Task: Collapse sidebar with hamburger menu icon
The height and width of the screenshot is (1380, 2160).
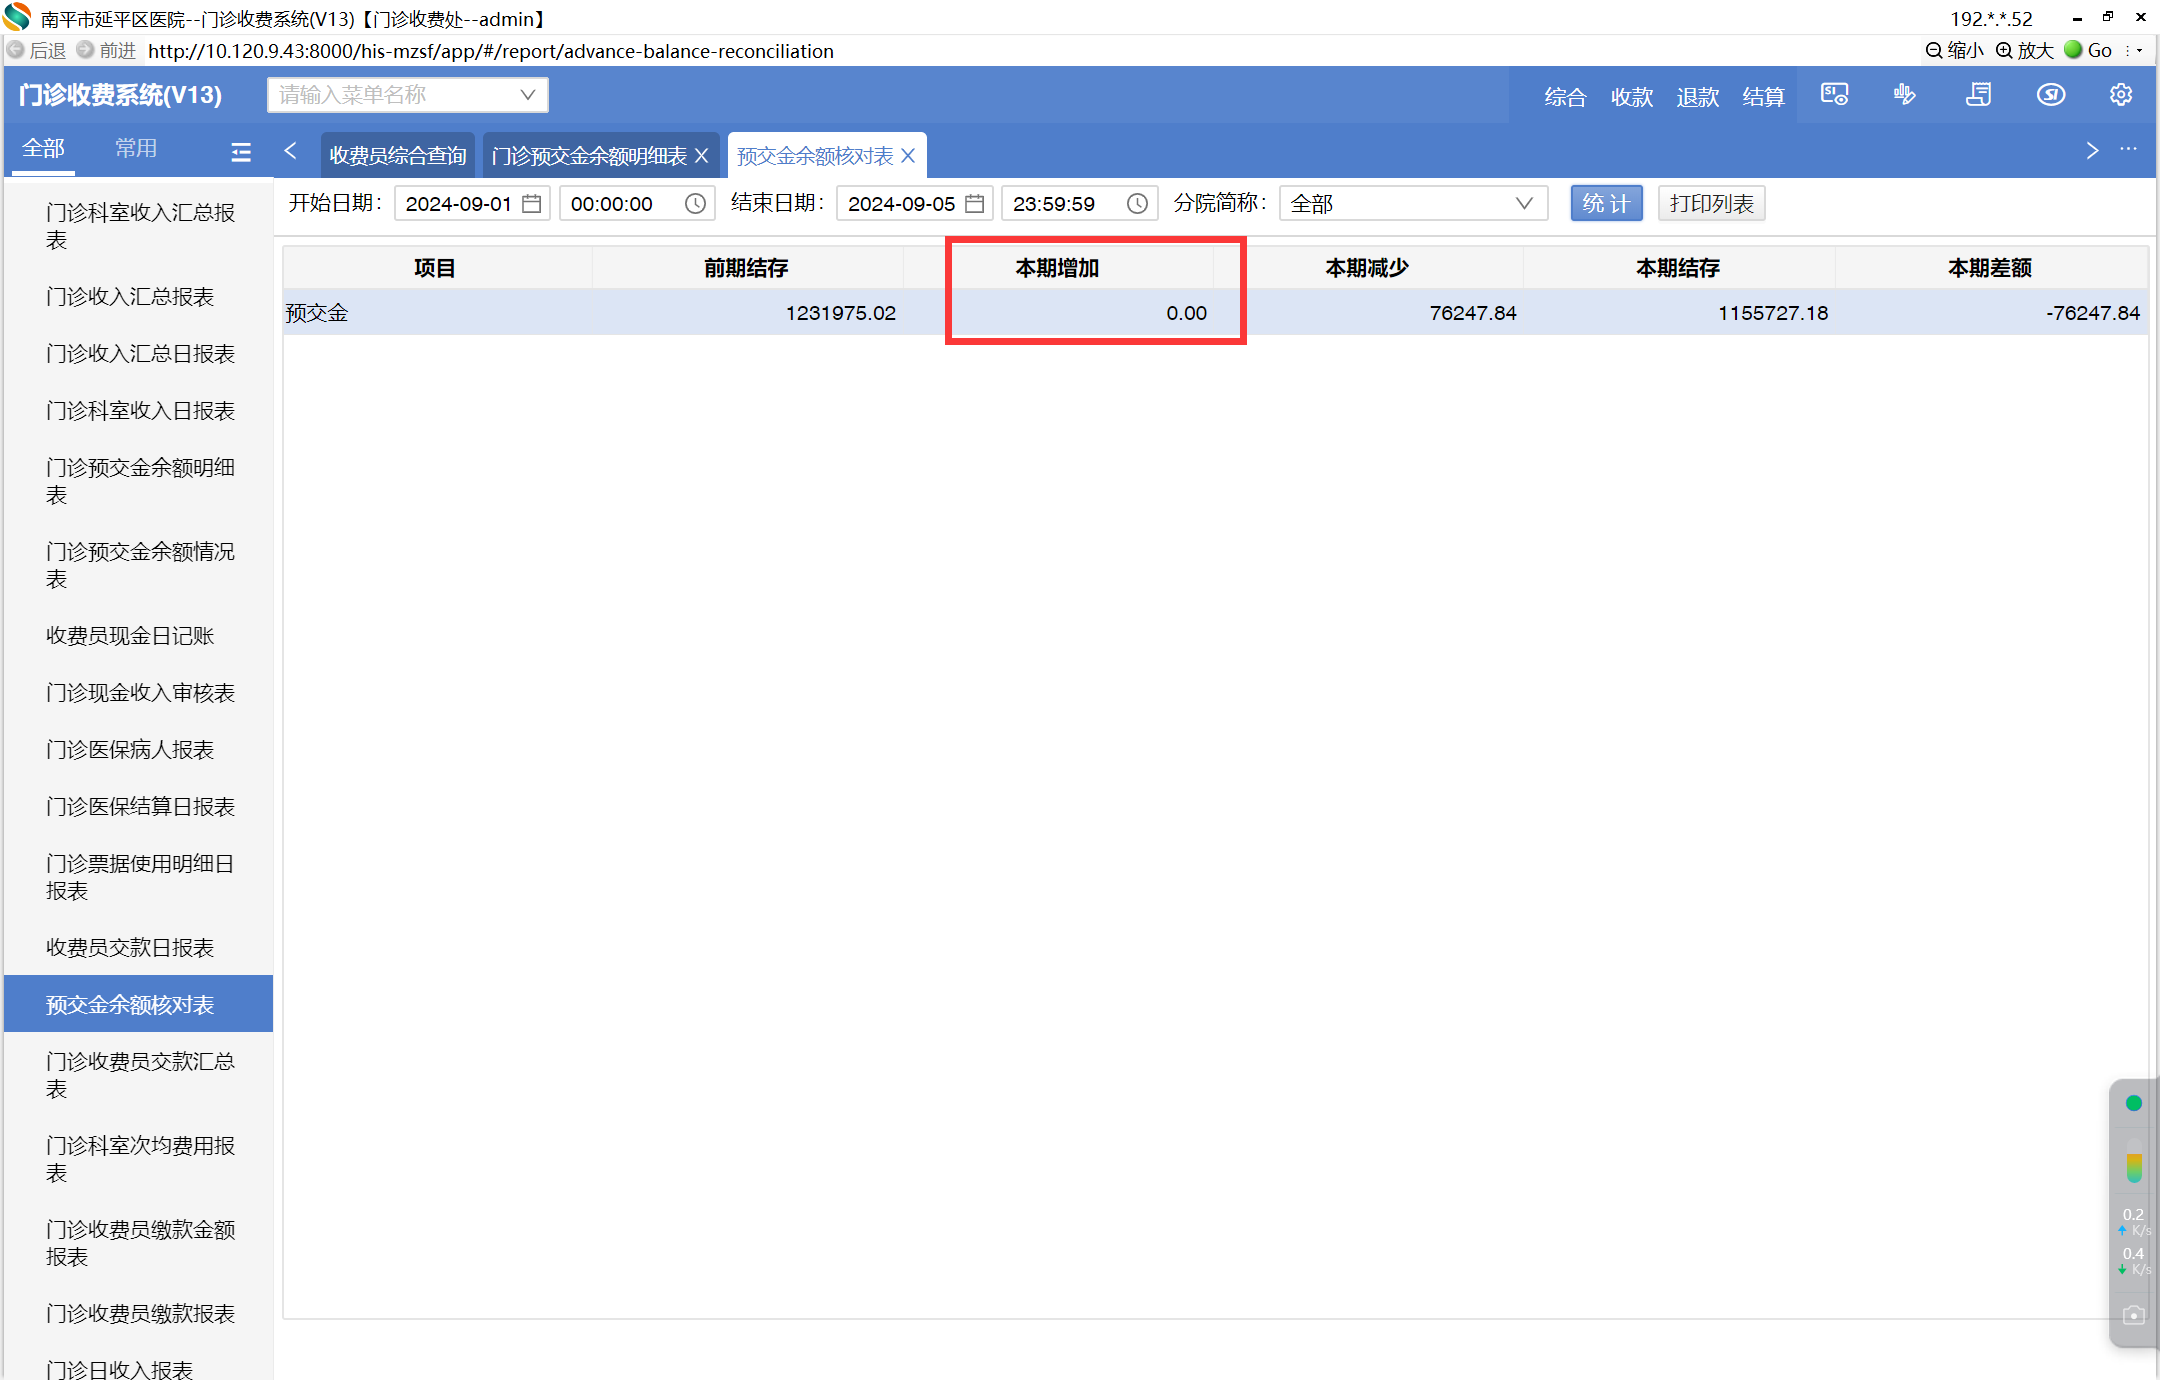Action: pyautogui.click(x=240, y=152)
